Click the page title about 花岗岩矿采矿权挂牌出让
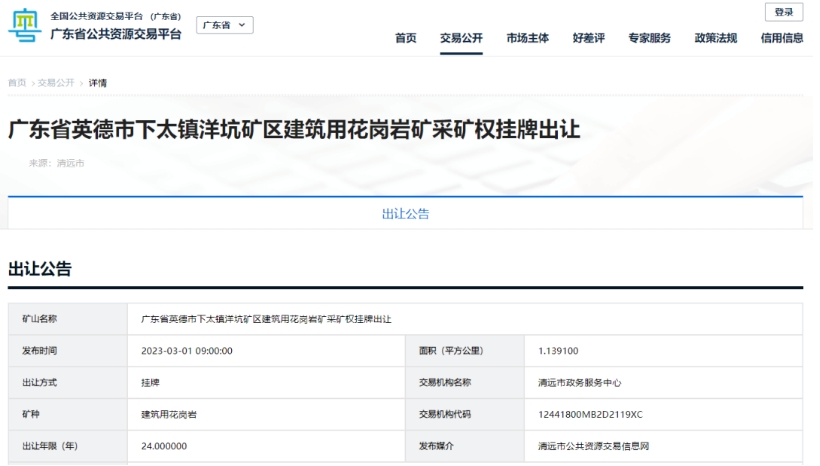Image resolution: width=820 pixels, height=466 pixels. [x=294, y=130]
